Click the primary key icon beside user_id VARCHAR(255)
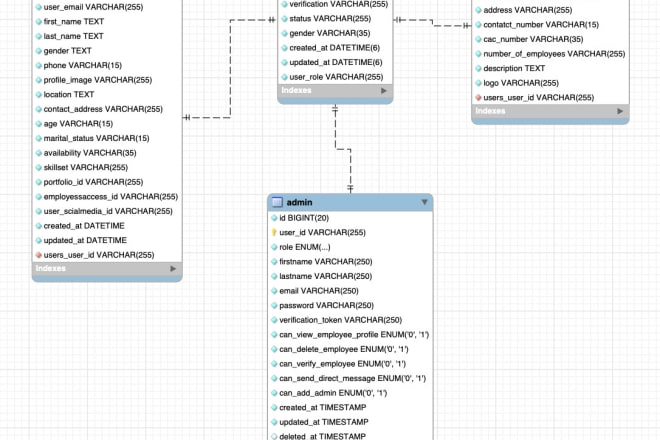 274,232
